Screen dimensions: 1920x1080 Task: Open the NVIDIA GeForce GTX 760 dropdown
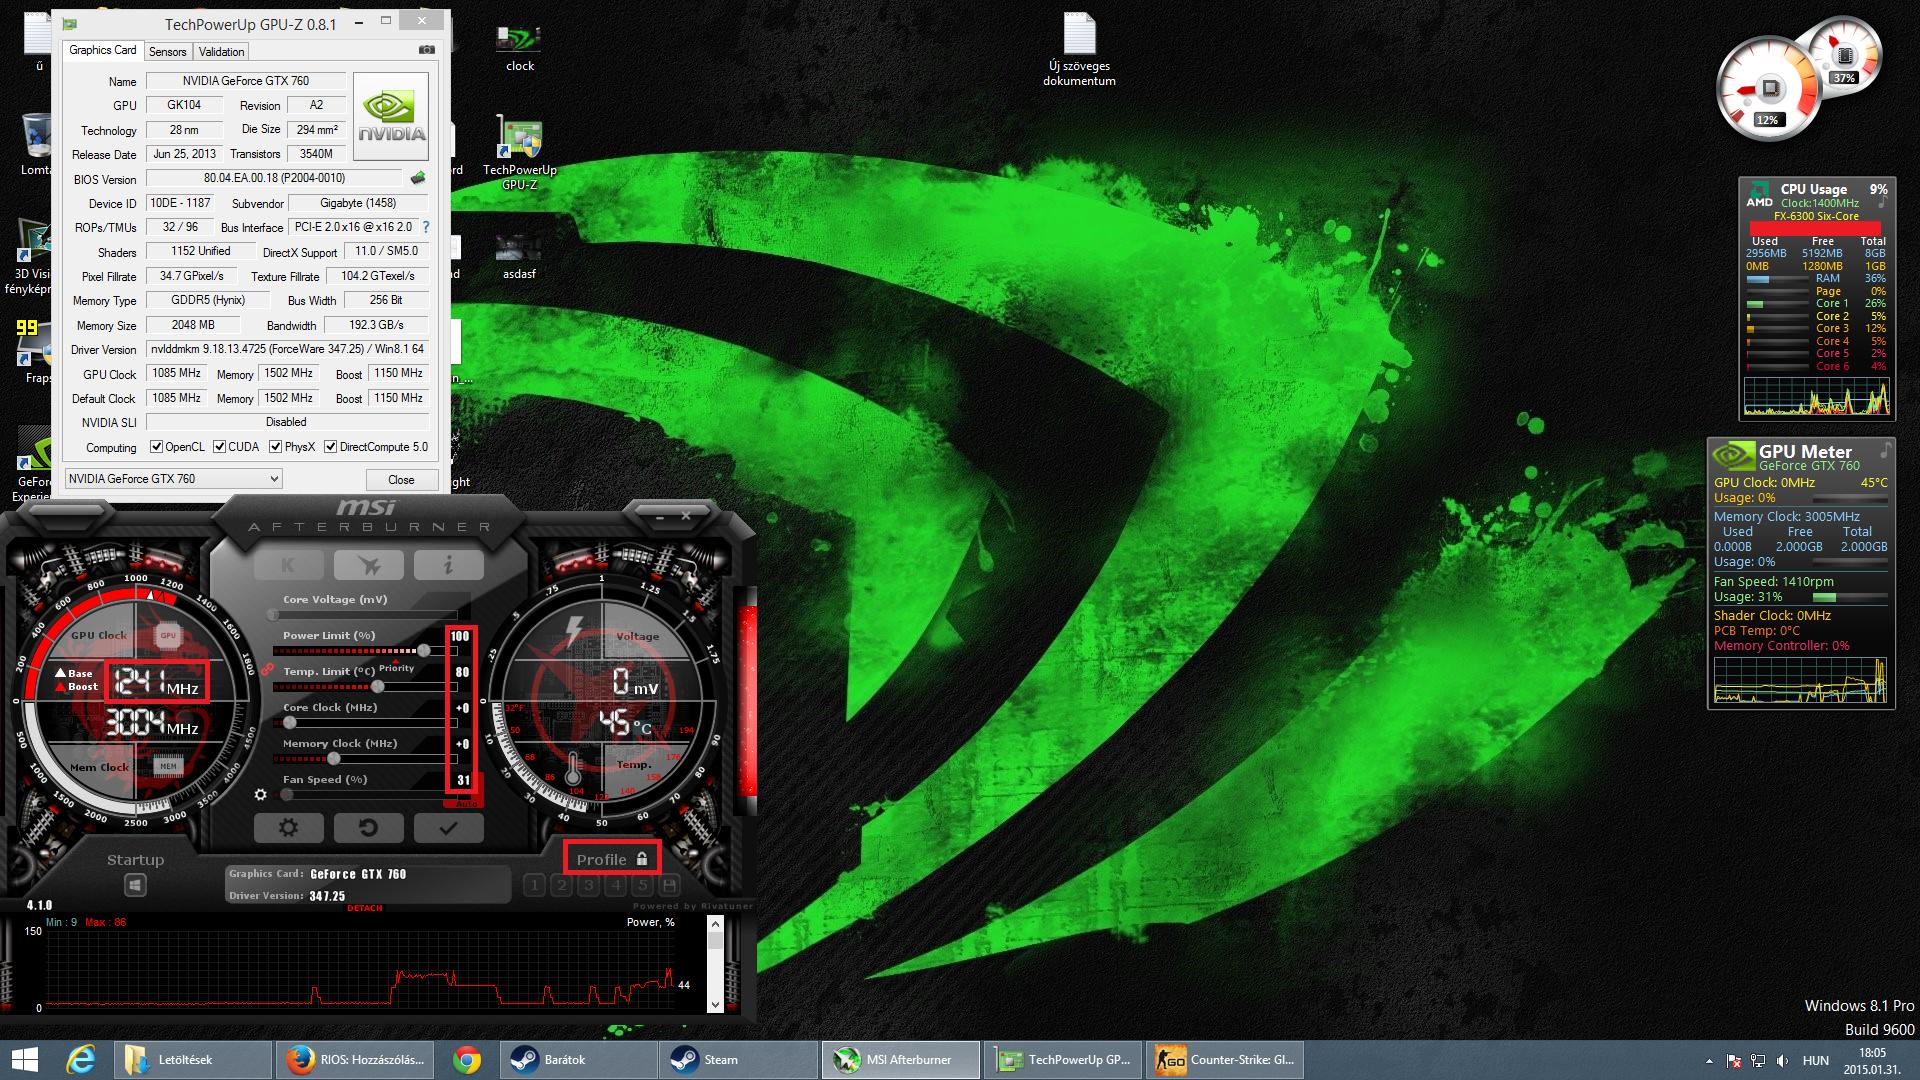click(x=173, y=479)
